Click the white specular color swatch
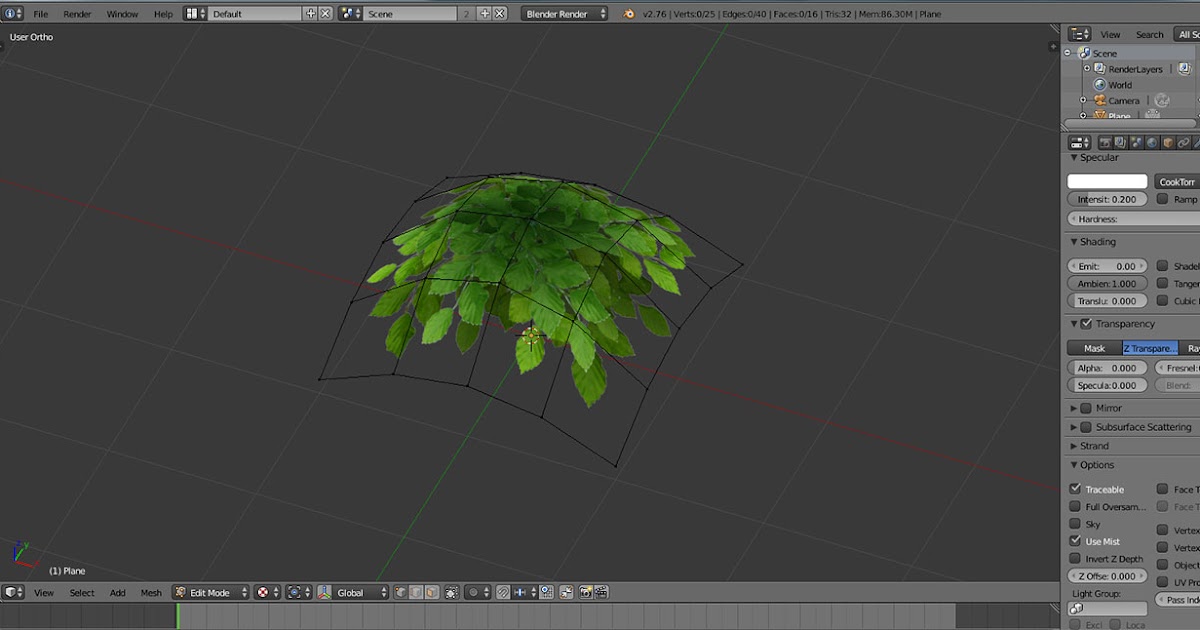 tap(1107, 180)
